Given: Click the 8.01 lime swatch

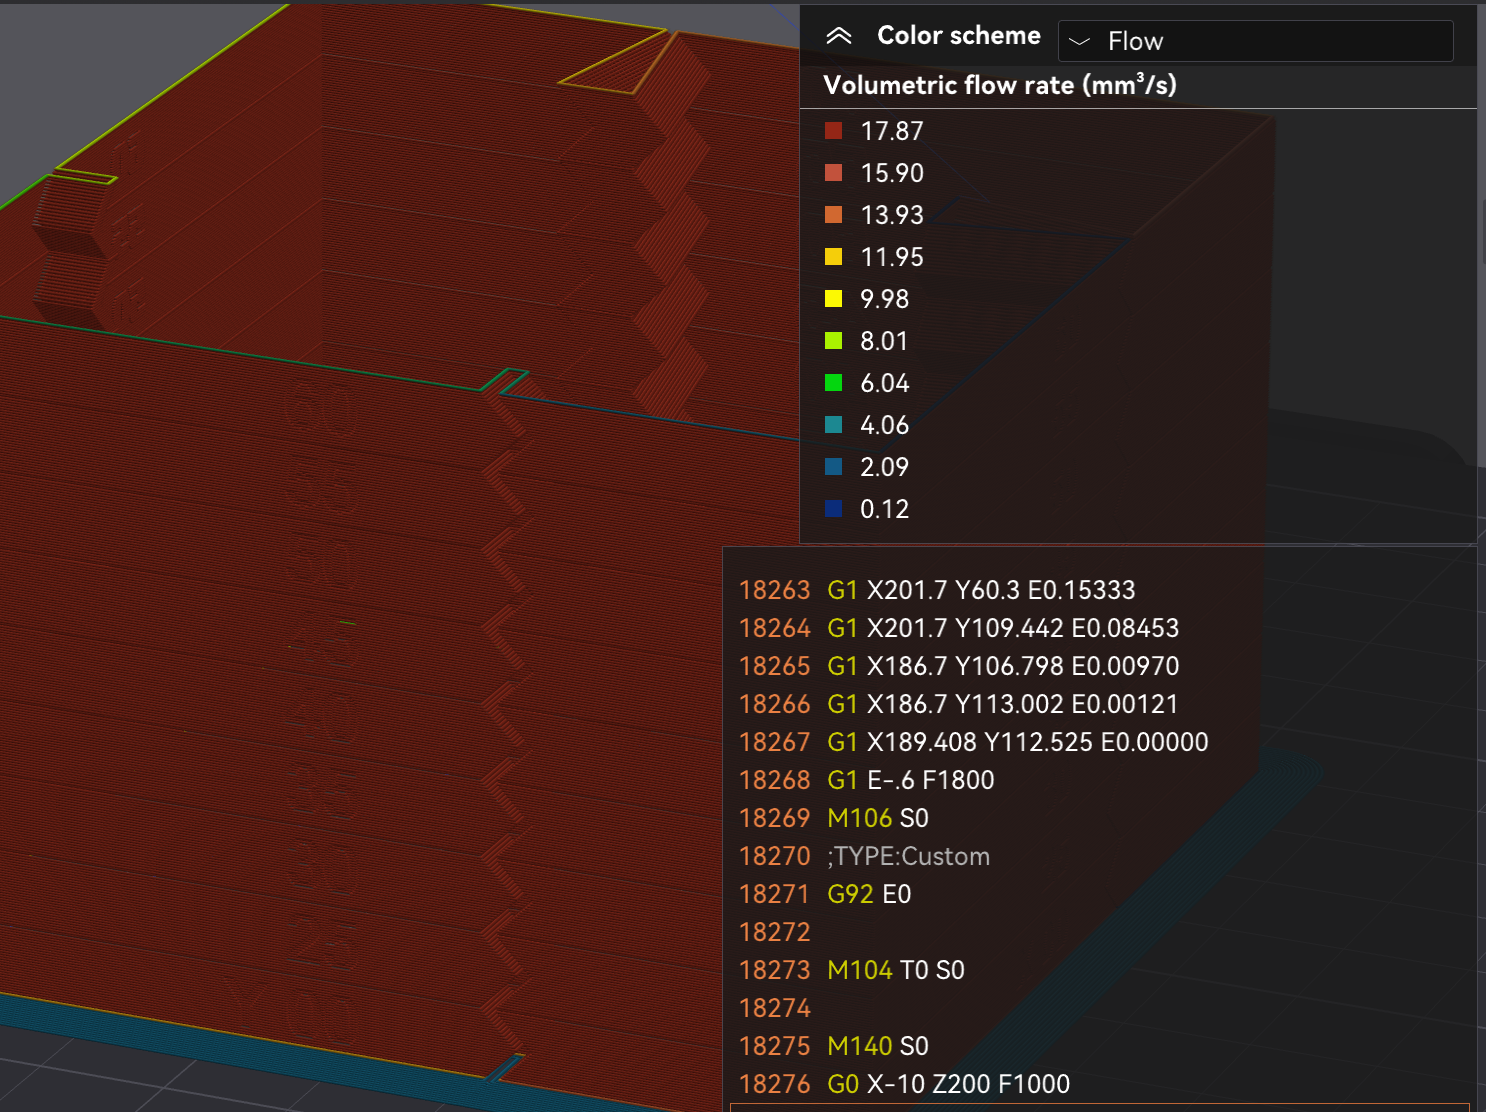Looking at the screenshot, I should pos(833,341).
